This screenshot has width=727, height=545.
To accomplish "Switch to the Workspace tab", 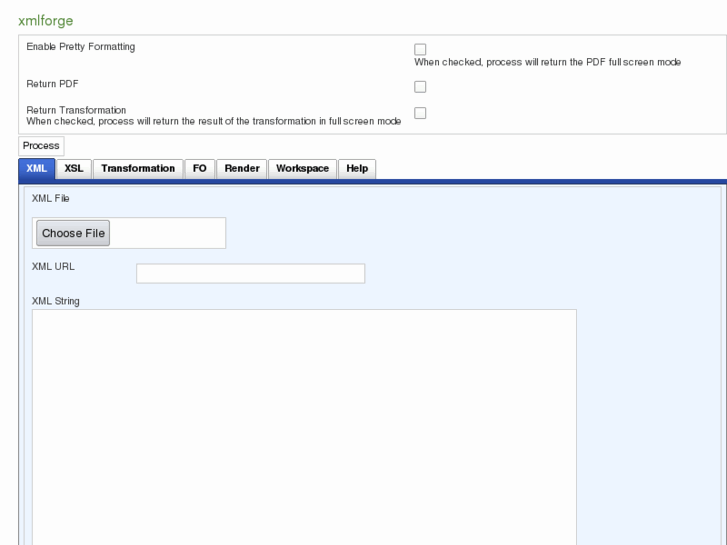I will tap(302, 168).
